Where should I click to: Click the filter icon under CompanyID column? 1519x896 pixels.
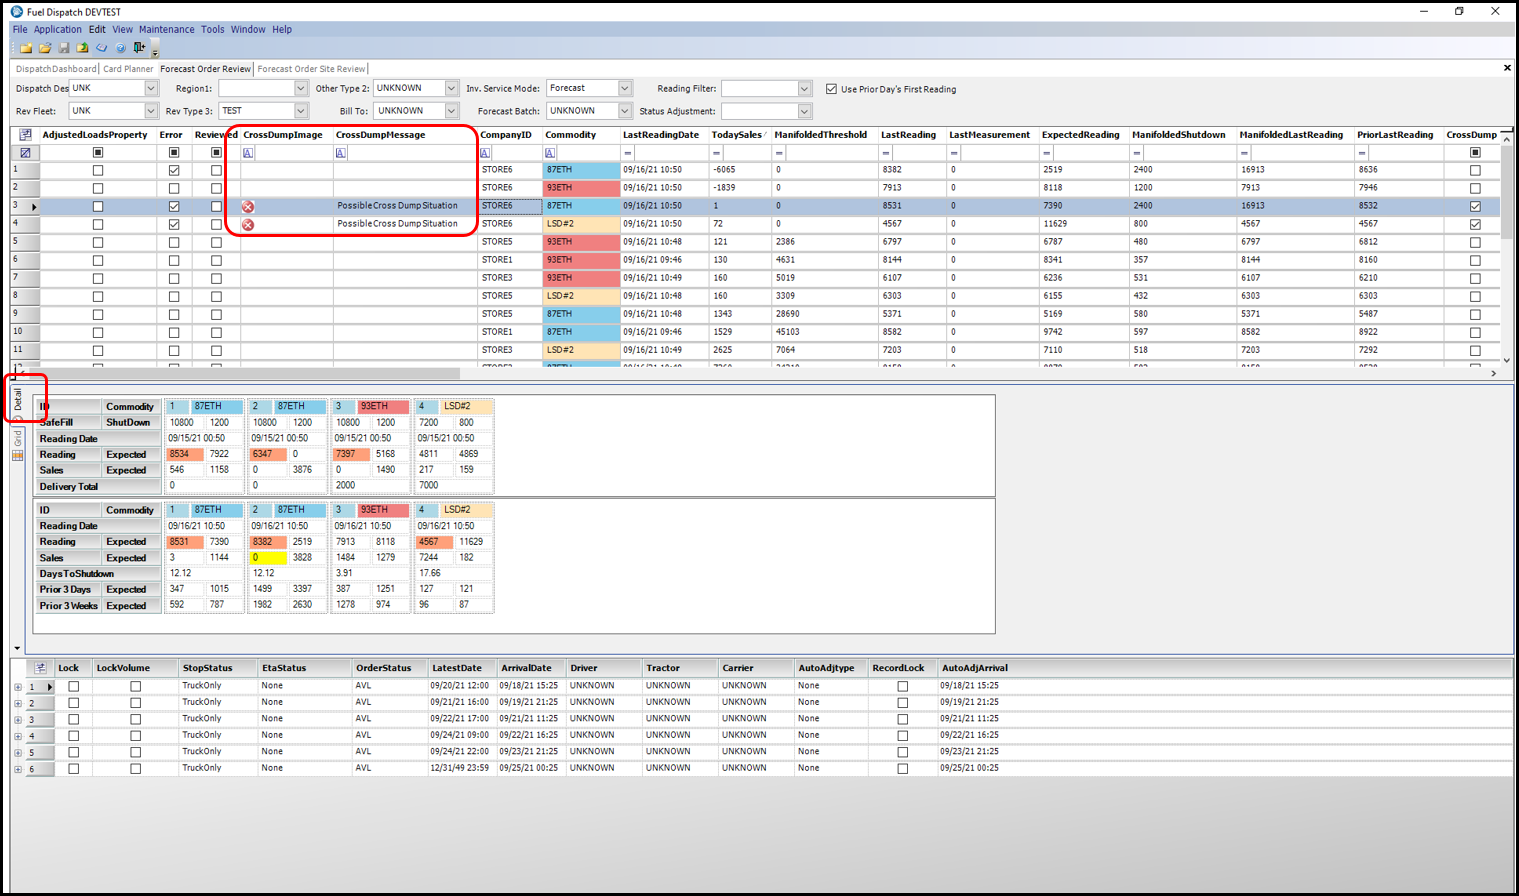point(486,153)
